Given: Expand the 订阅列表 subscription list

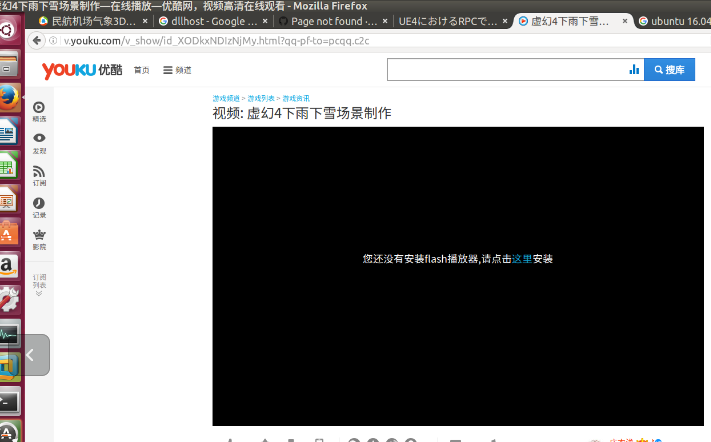Looking at the screenshot, I should (x=39, y=285).
